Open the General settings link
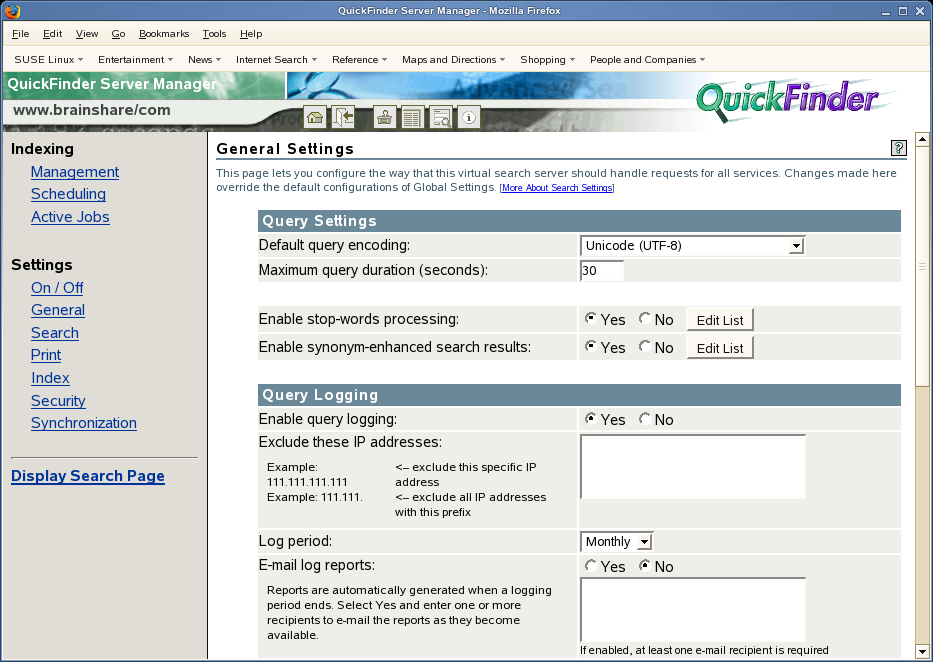 (x=58, y=310)
